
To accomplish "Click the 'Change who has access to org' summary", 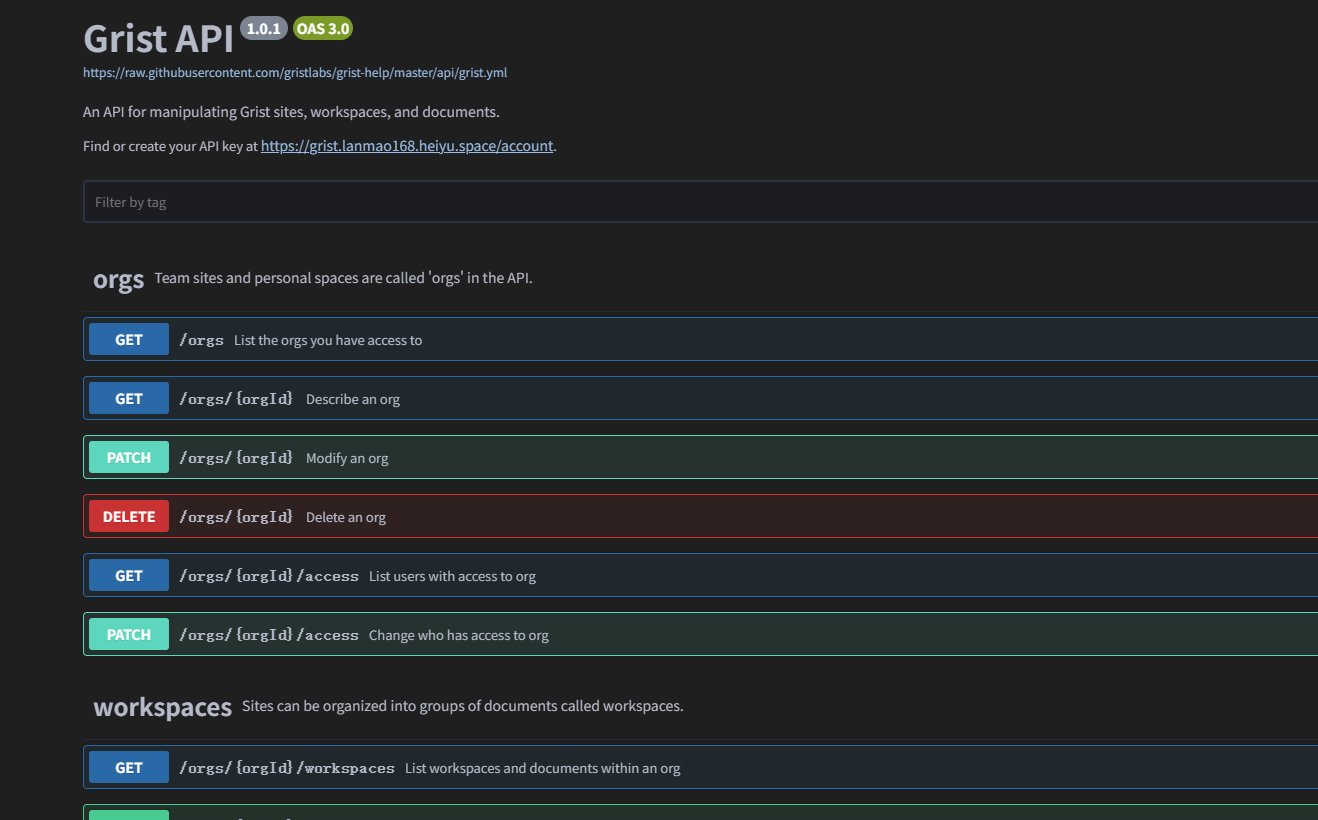I will (x=459, y=635).
